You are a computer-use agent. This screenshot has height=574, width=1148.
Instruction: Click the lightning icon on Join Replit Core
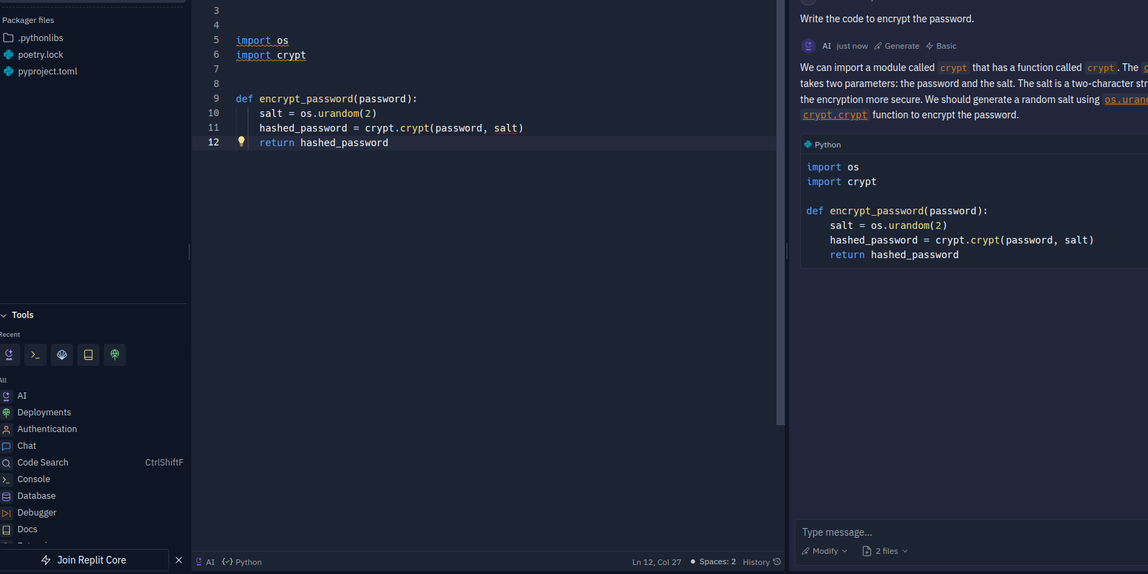click(46, 560)
